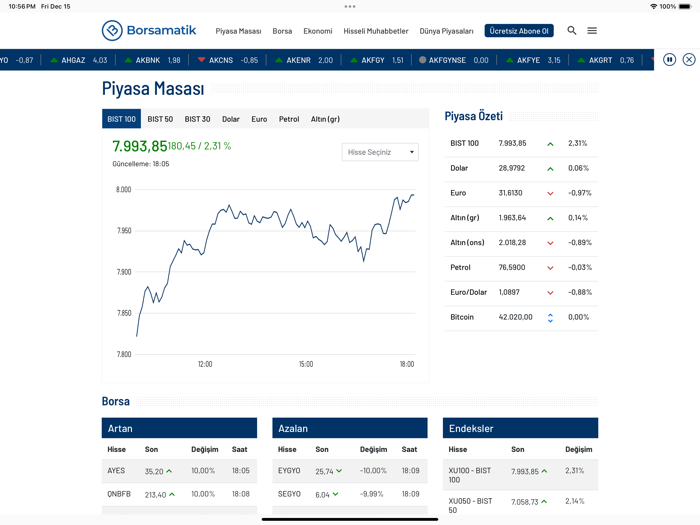Image resolution: width=700 pixels, height=525 pixels.
Task: Click the 7.993,85 index value above chart
Action: 139,146
